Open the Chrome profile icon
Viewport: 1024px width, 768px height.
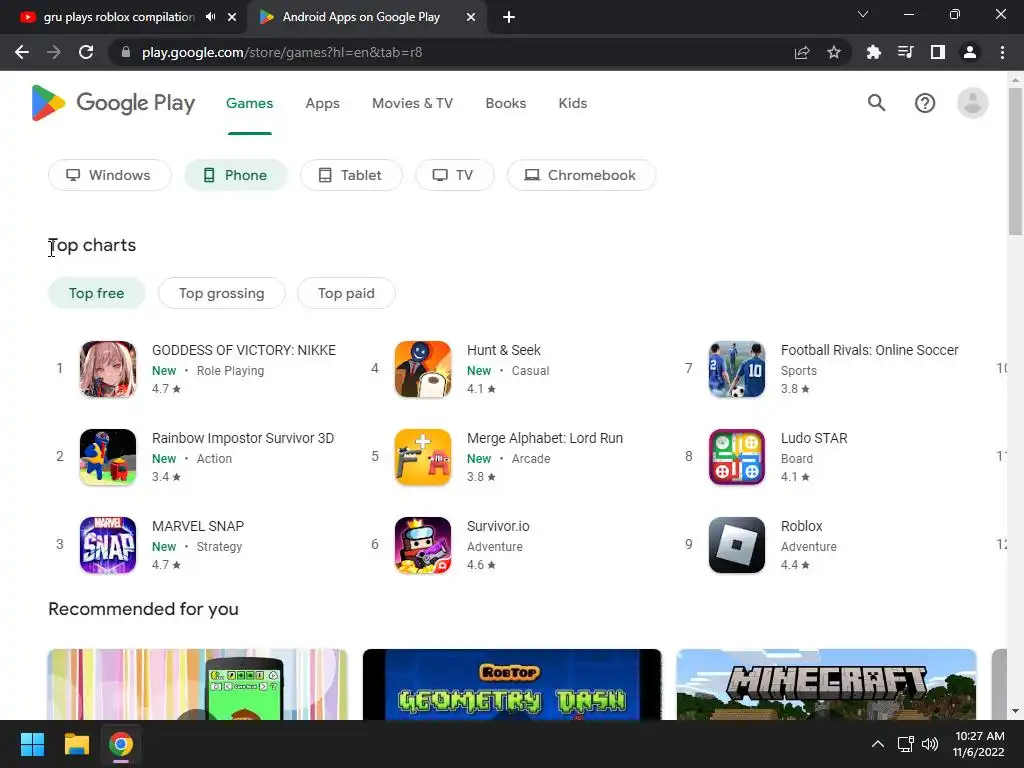click(970, 52)
